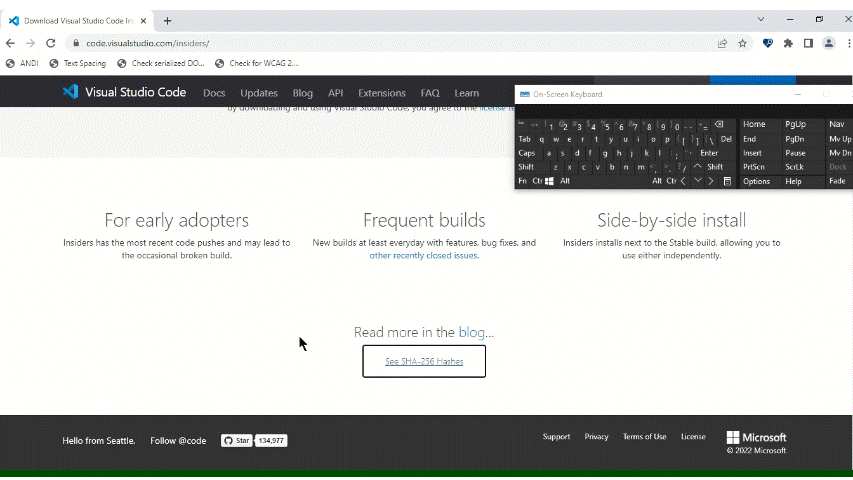Tap the PgUp key on On-Screen Keyboard

[x=795, y=125]
